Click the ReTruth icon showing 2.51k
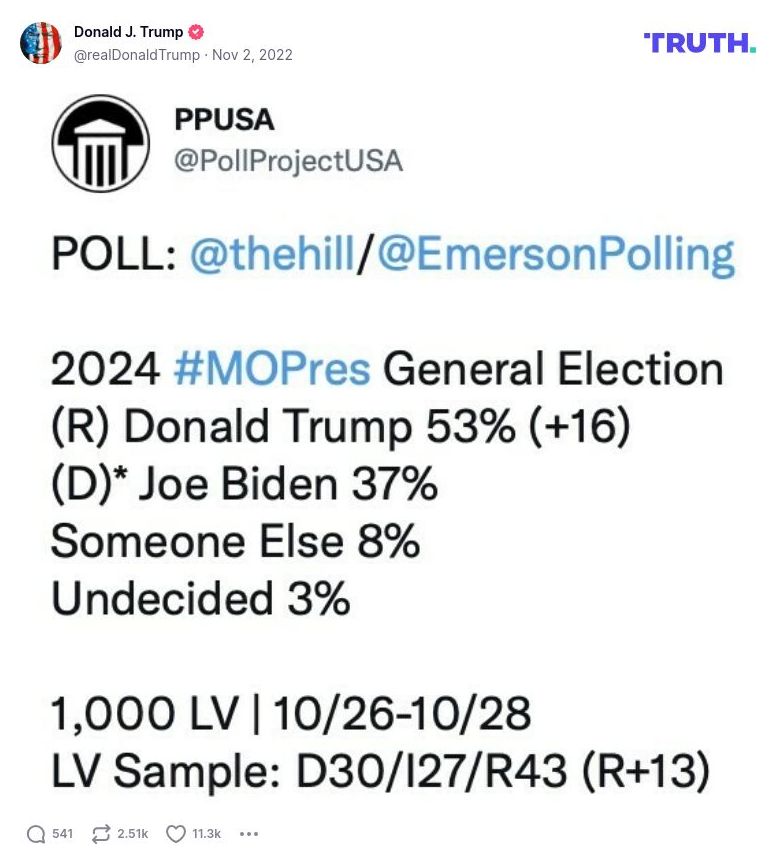Screen dimensions: 777x864 click(99, 833)
